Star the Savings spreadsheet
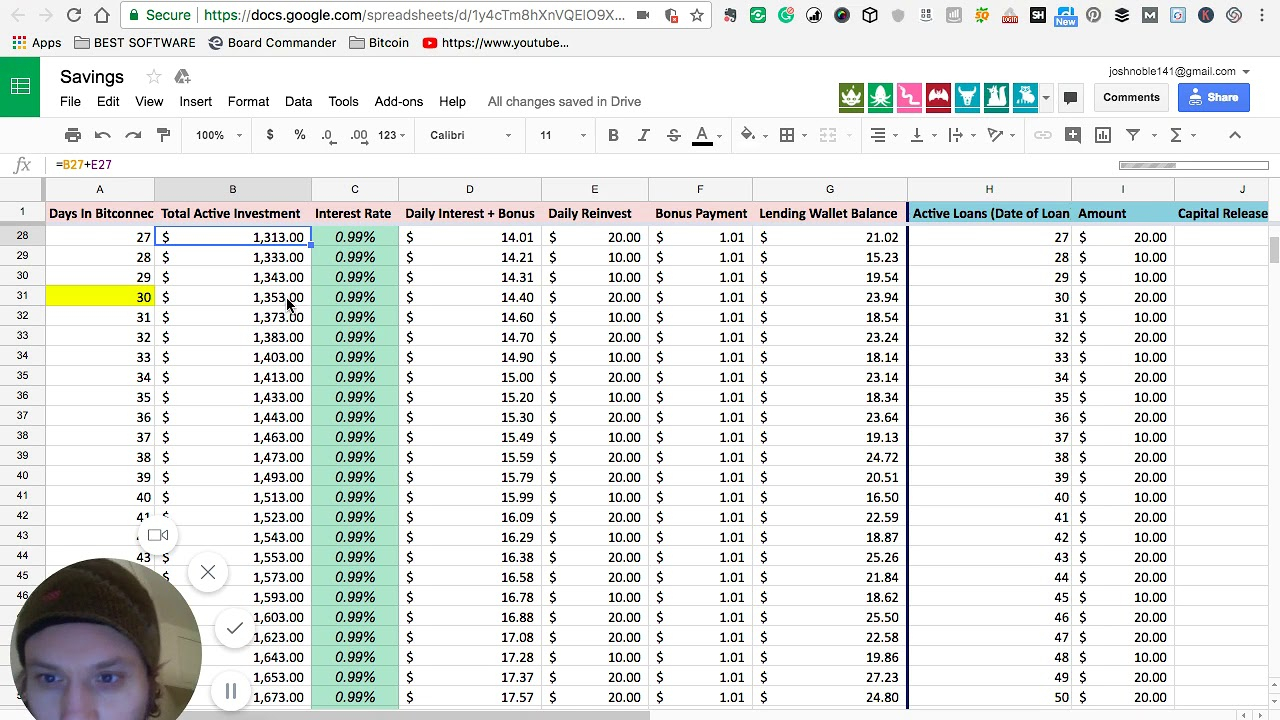The width and height of the screenshot is (1280, 720). click(x=153, y=77)
